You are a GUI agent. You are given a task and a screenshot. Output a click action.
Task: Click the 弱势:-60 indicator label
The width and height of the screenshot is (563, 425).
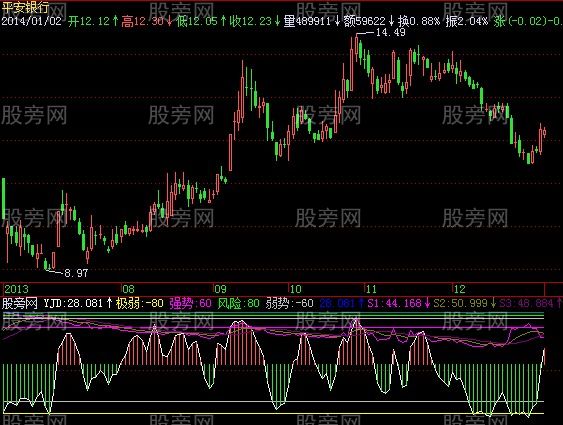coord(289,303)
